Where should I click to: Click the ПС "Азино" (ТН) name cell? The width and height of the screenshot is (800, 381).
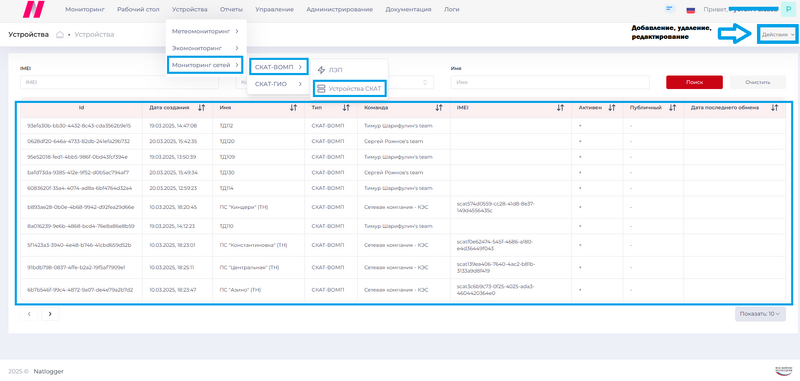240,290
